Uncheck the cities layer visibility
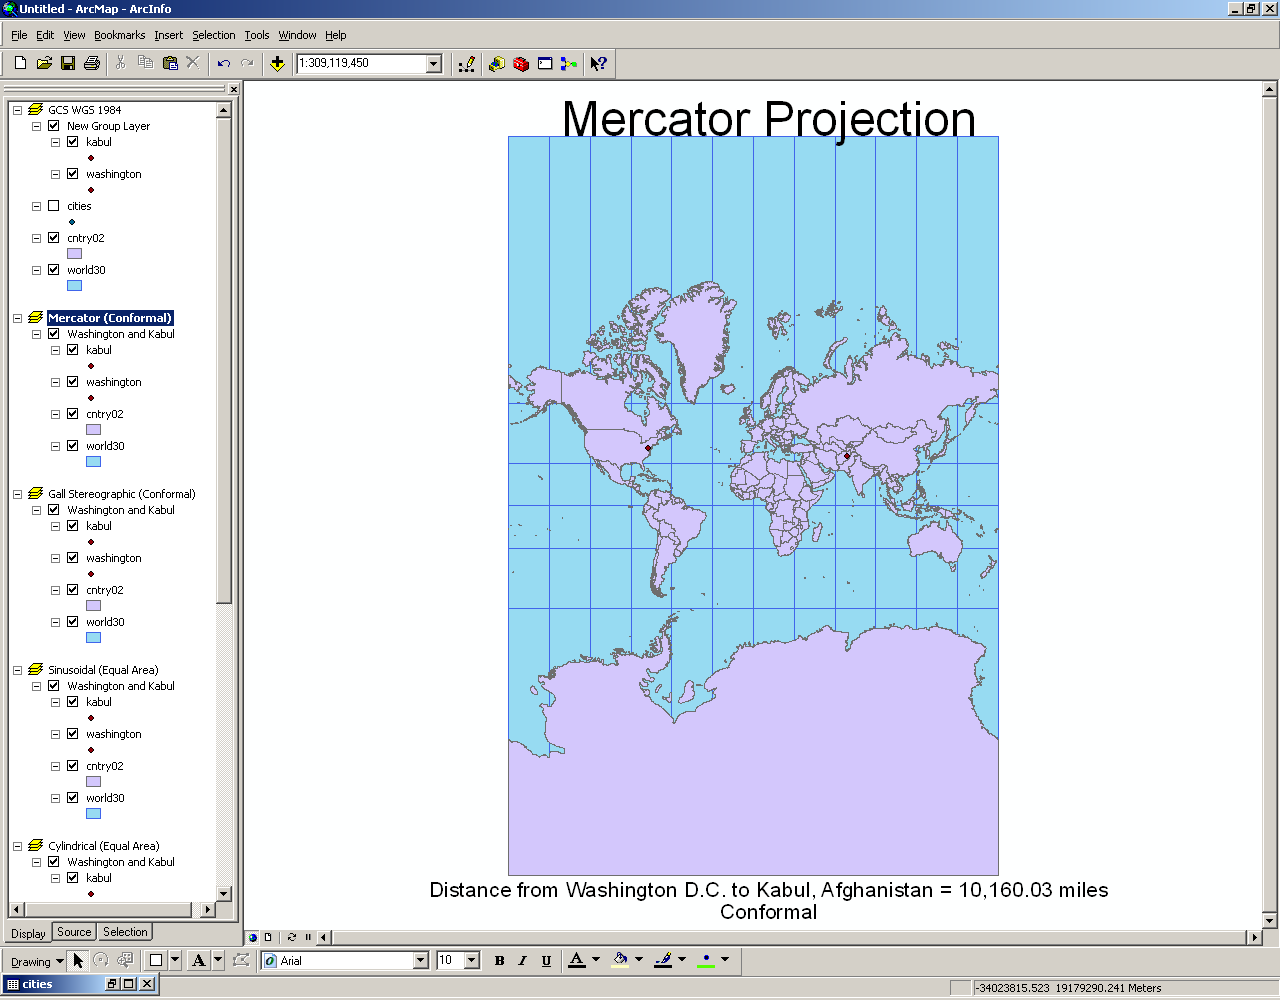The height and width of the screenshot is (1000, 1280). click(54, 205)
